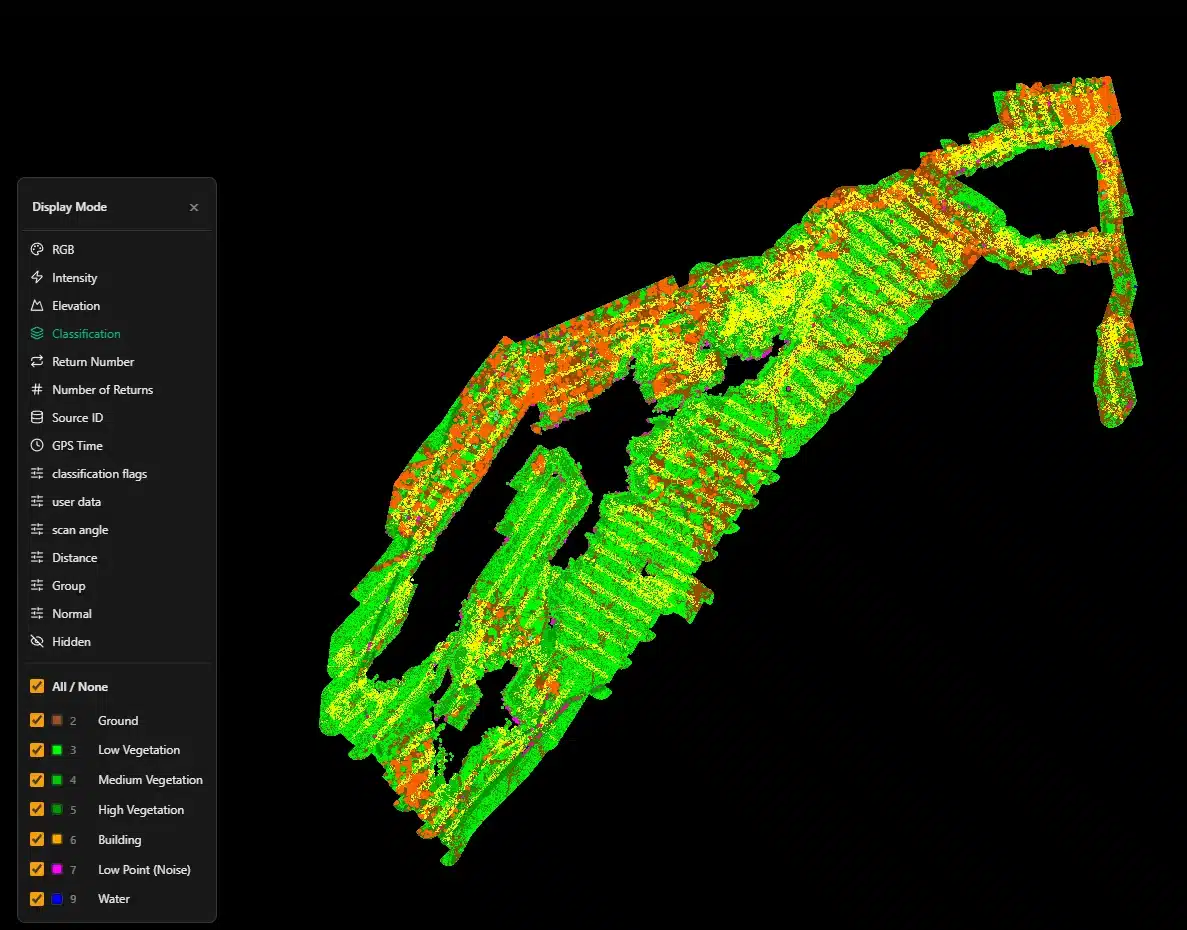Click the Hidden crossed-eye icon
Screen dimensions: 1187x930
pyautogui.click(x=36, y=641)
